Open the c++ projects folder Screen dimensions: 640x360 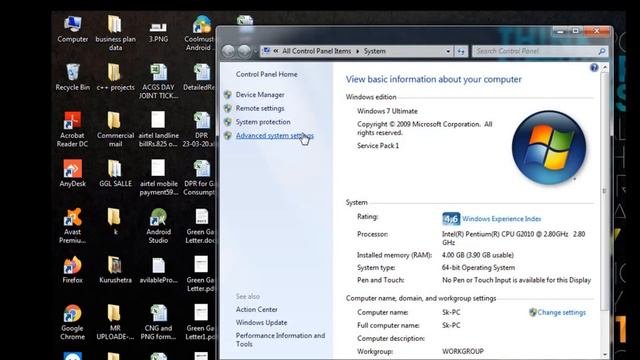(116, 78)
